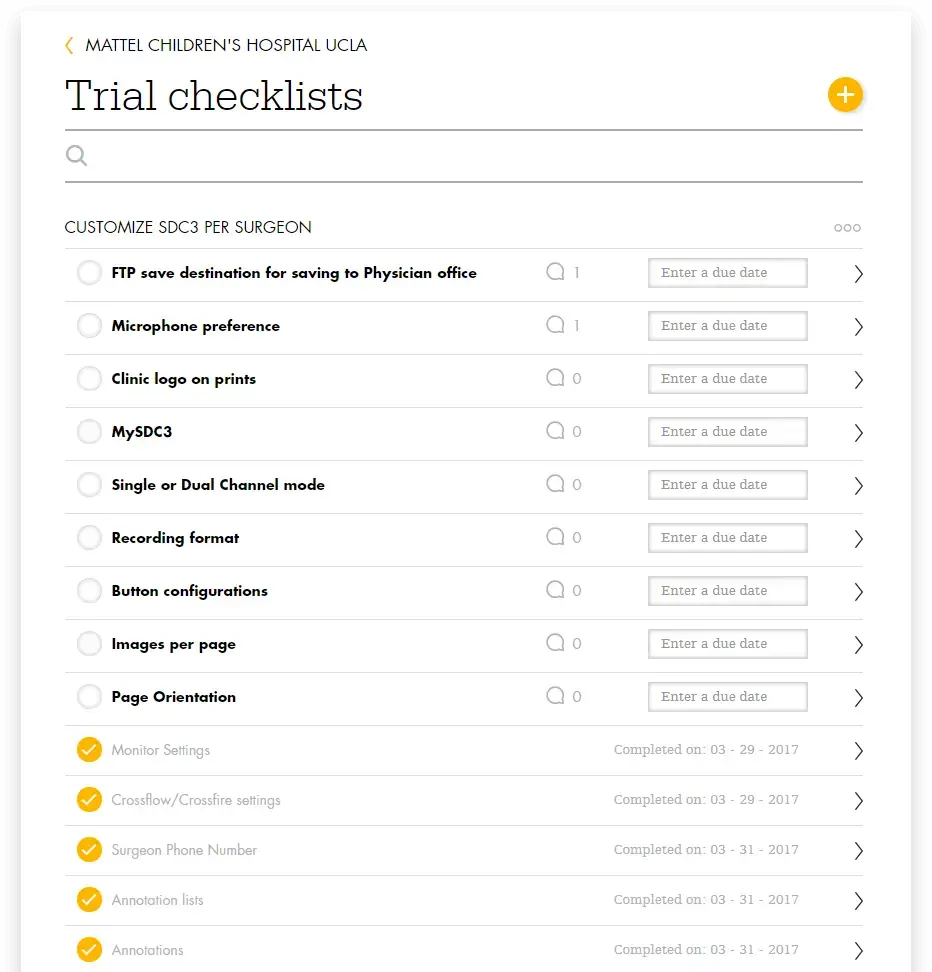Expand the Page Orientation task details
This screenshot has height=972, width=932.
pos(858,698)
